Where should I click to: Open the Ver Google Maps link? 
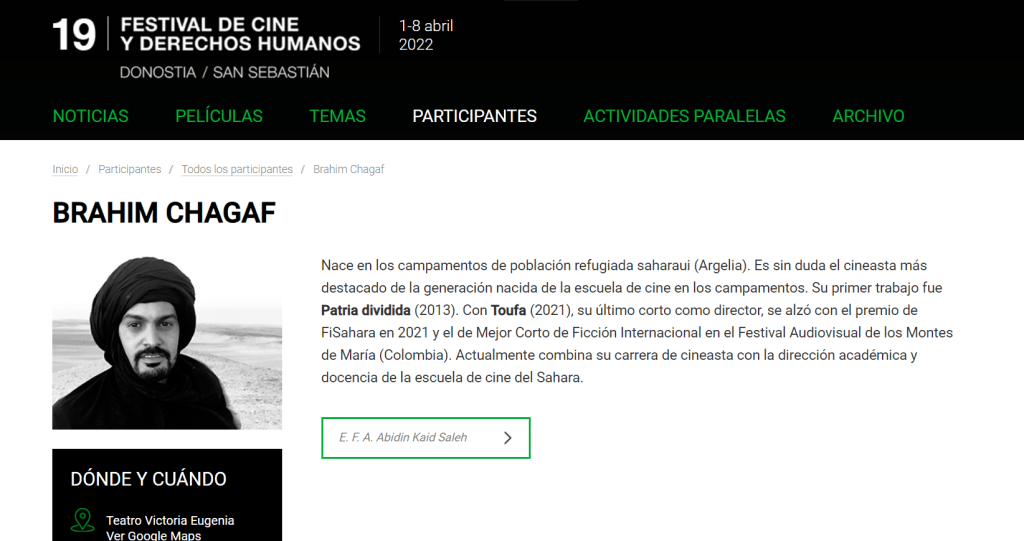point(153,535)
